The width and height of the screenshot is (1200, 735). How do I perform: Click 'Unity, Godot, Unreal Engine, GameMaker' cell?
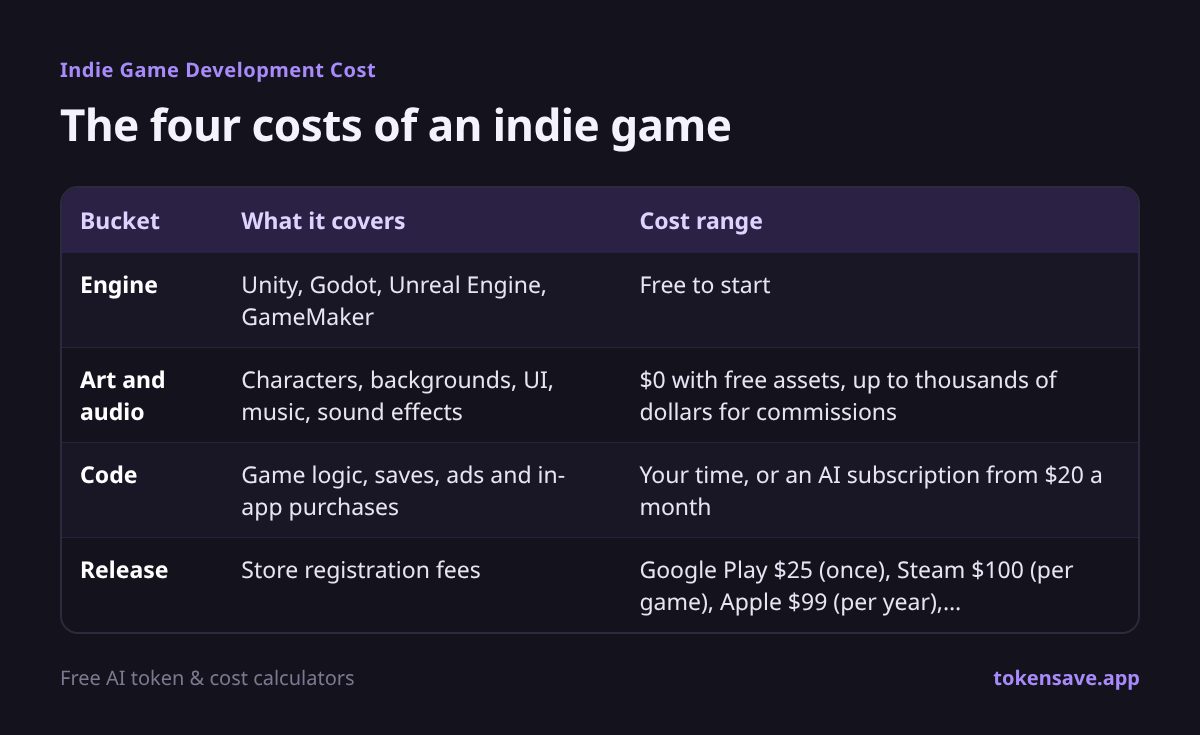coord(394,301)
